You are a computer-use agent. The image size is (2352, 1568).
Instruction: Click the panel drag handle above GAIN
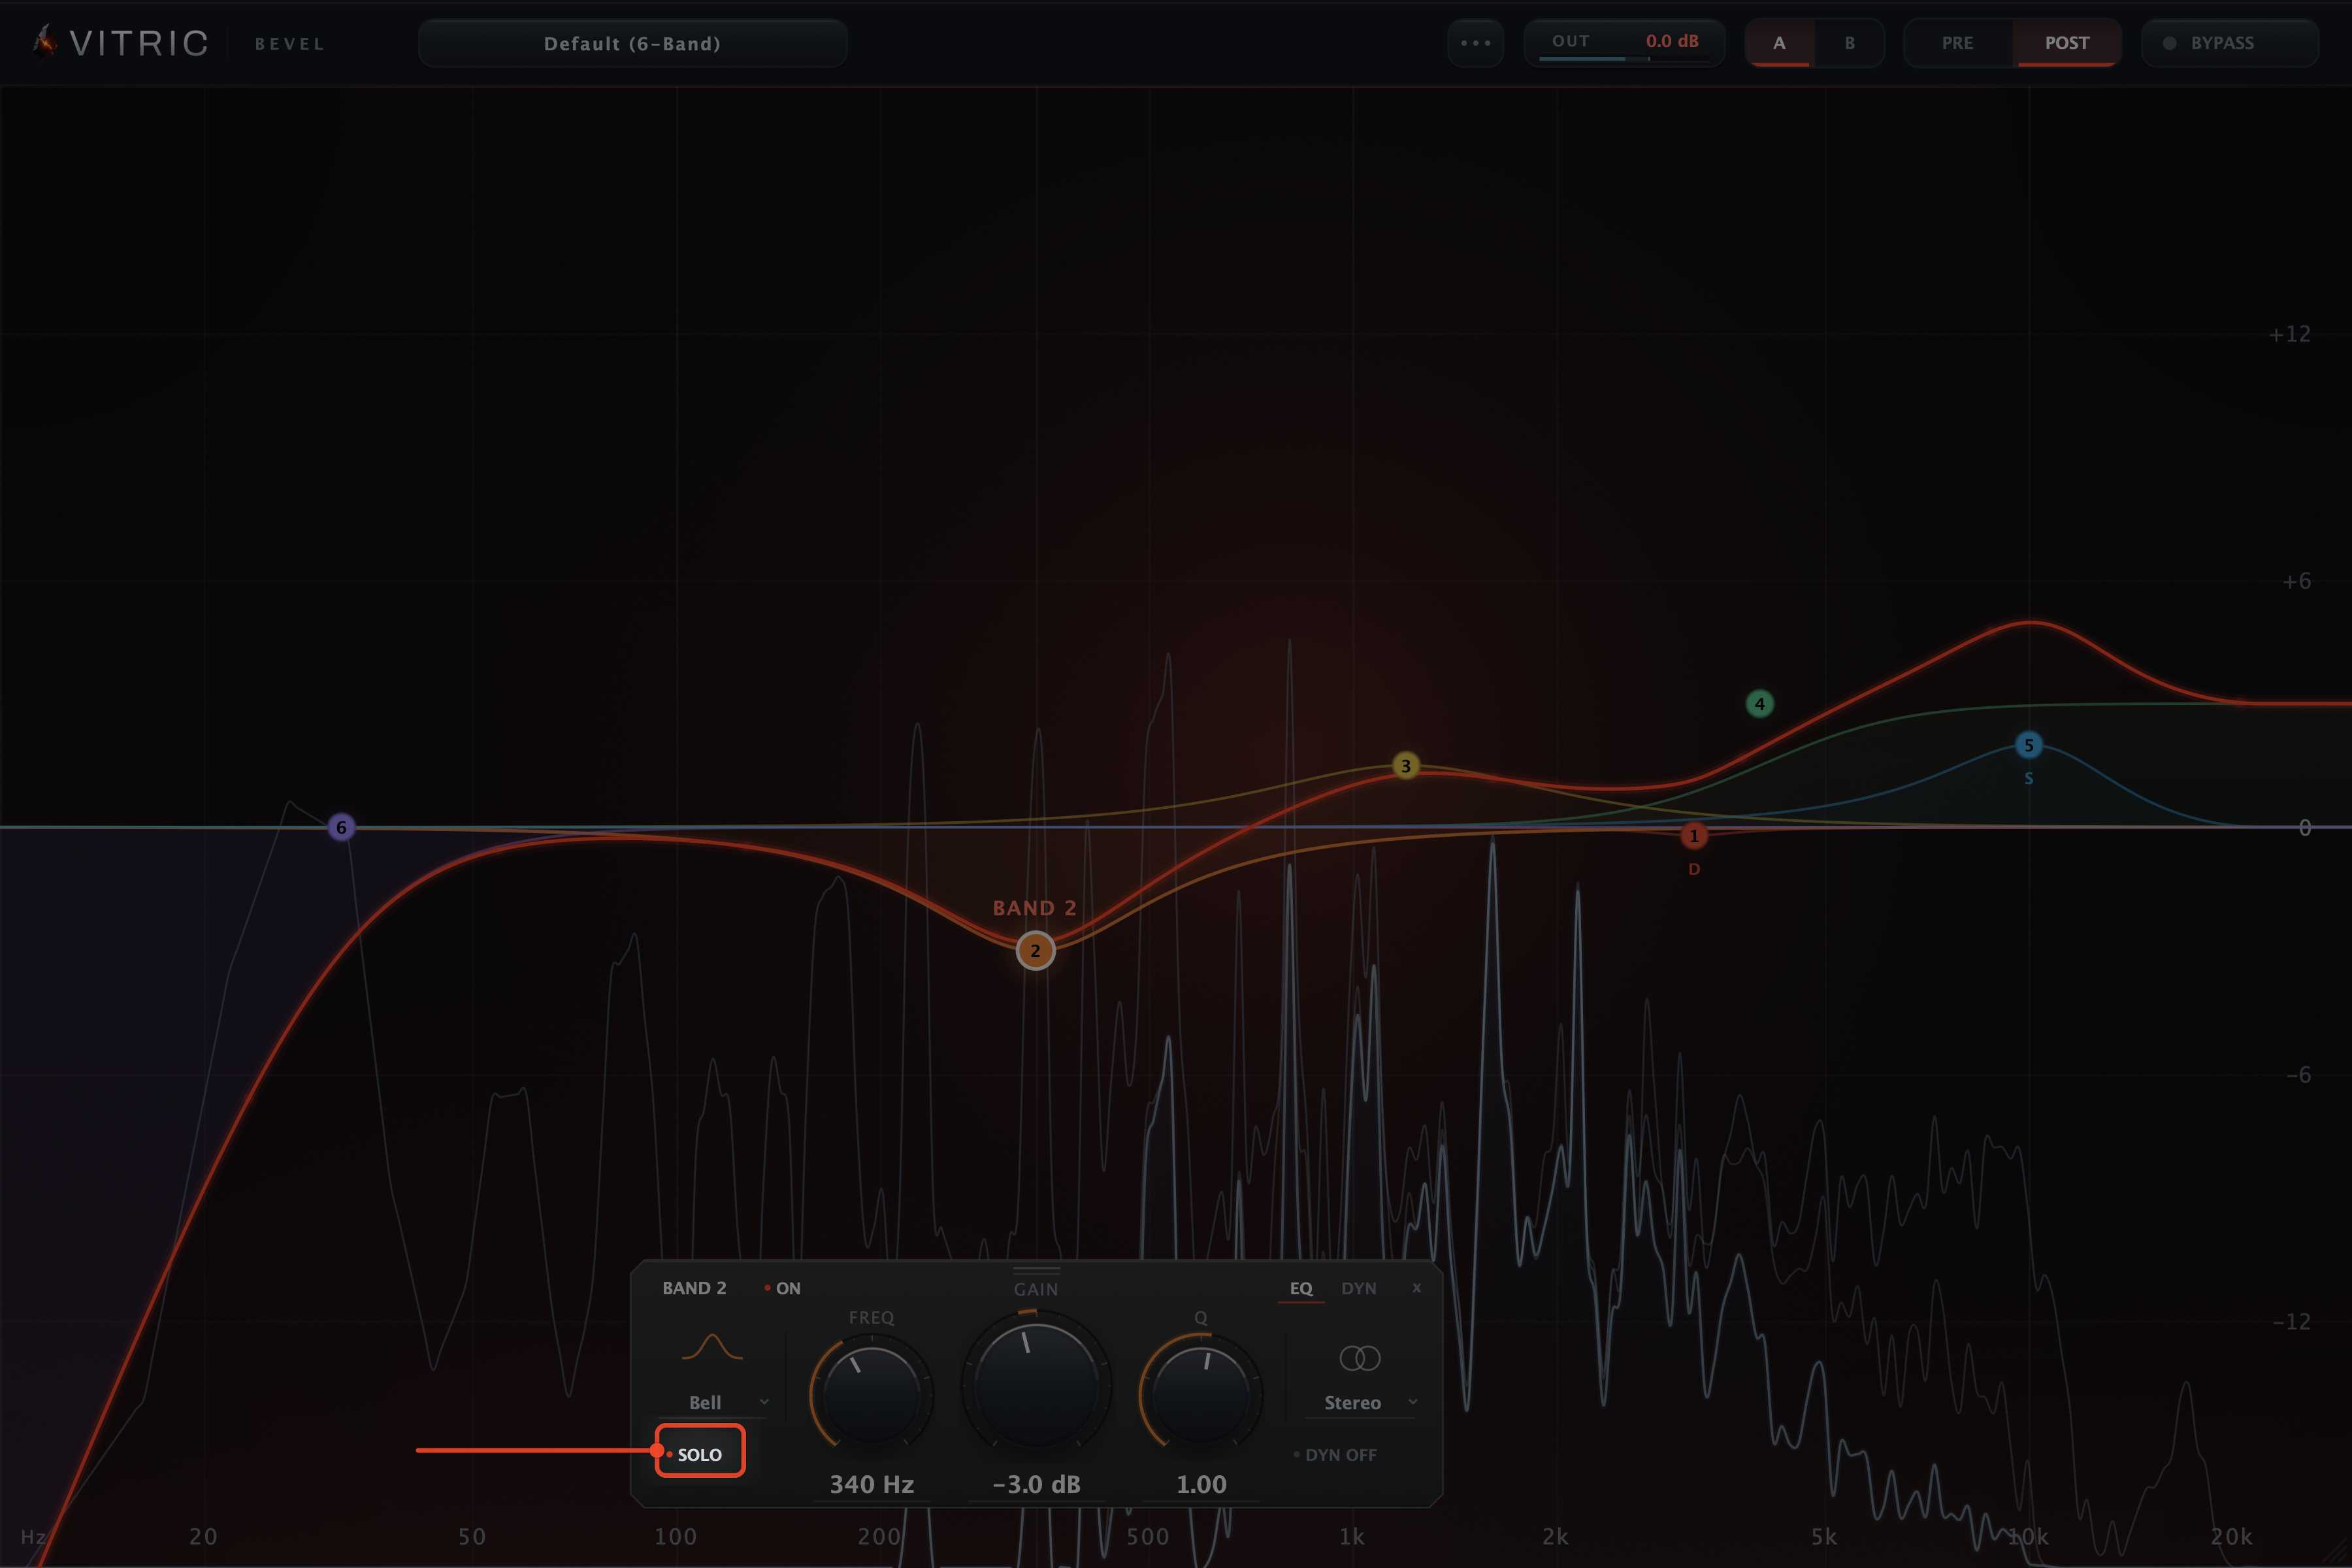[1036, 1270]
